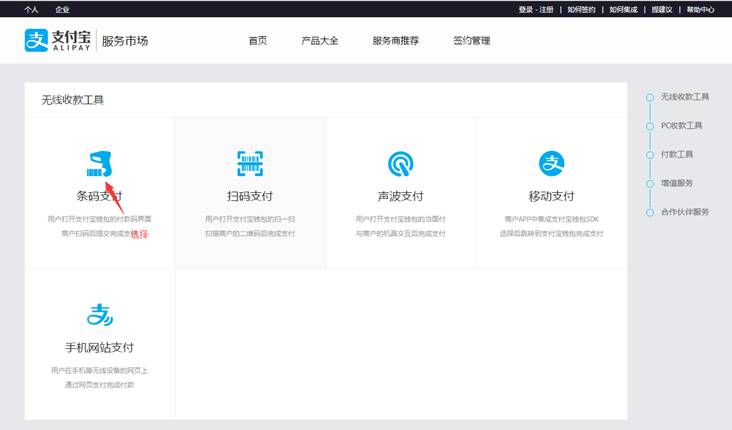
Task: Select the 移动支付 title text
Action: (551, 196)
